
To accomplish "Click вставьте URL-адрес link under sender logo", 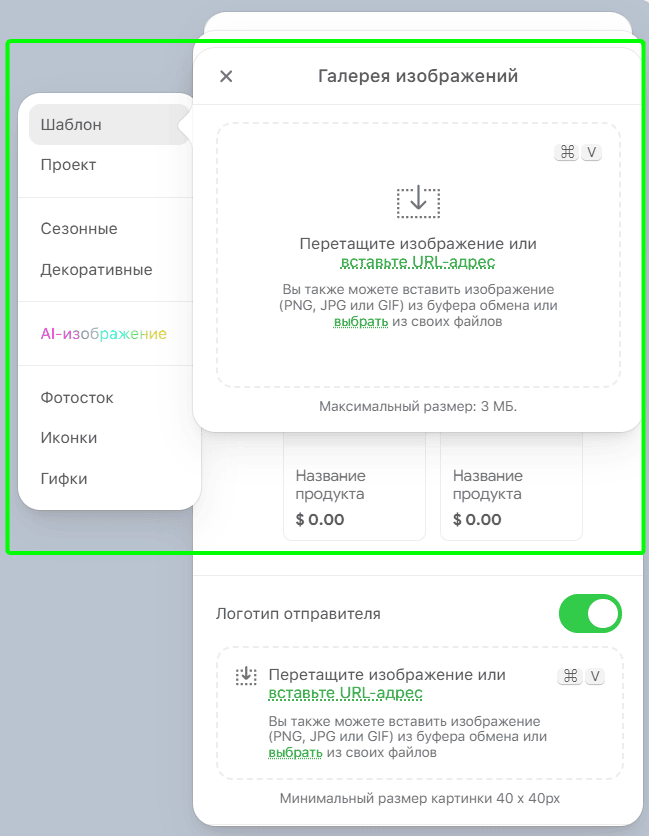I will coord(345,693).
